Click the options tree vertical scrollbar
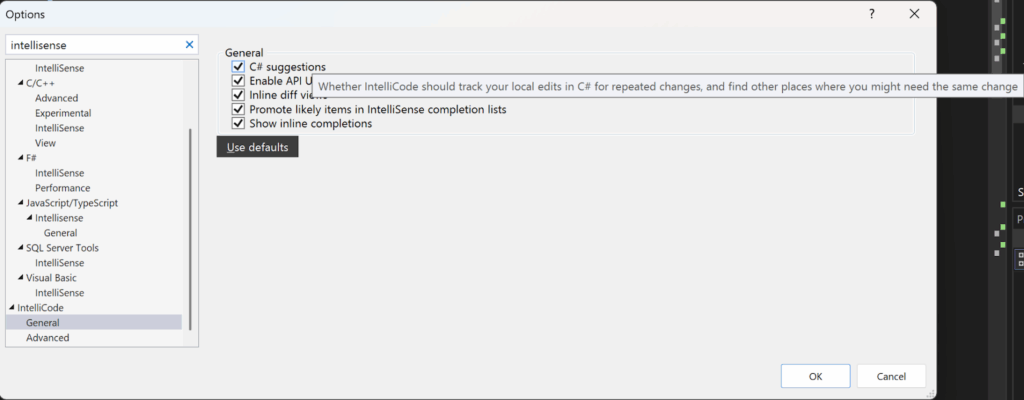This screenshot has height=400, width=1024. pyautogui.click(x=190, y=228)
